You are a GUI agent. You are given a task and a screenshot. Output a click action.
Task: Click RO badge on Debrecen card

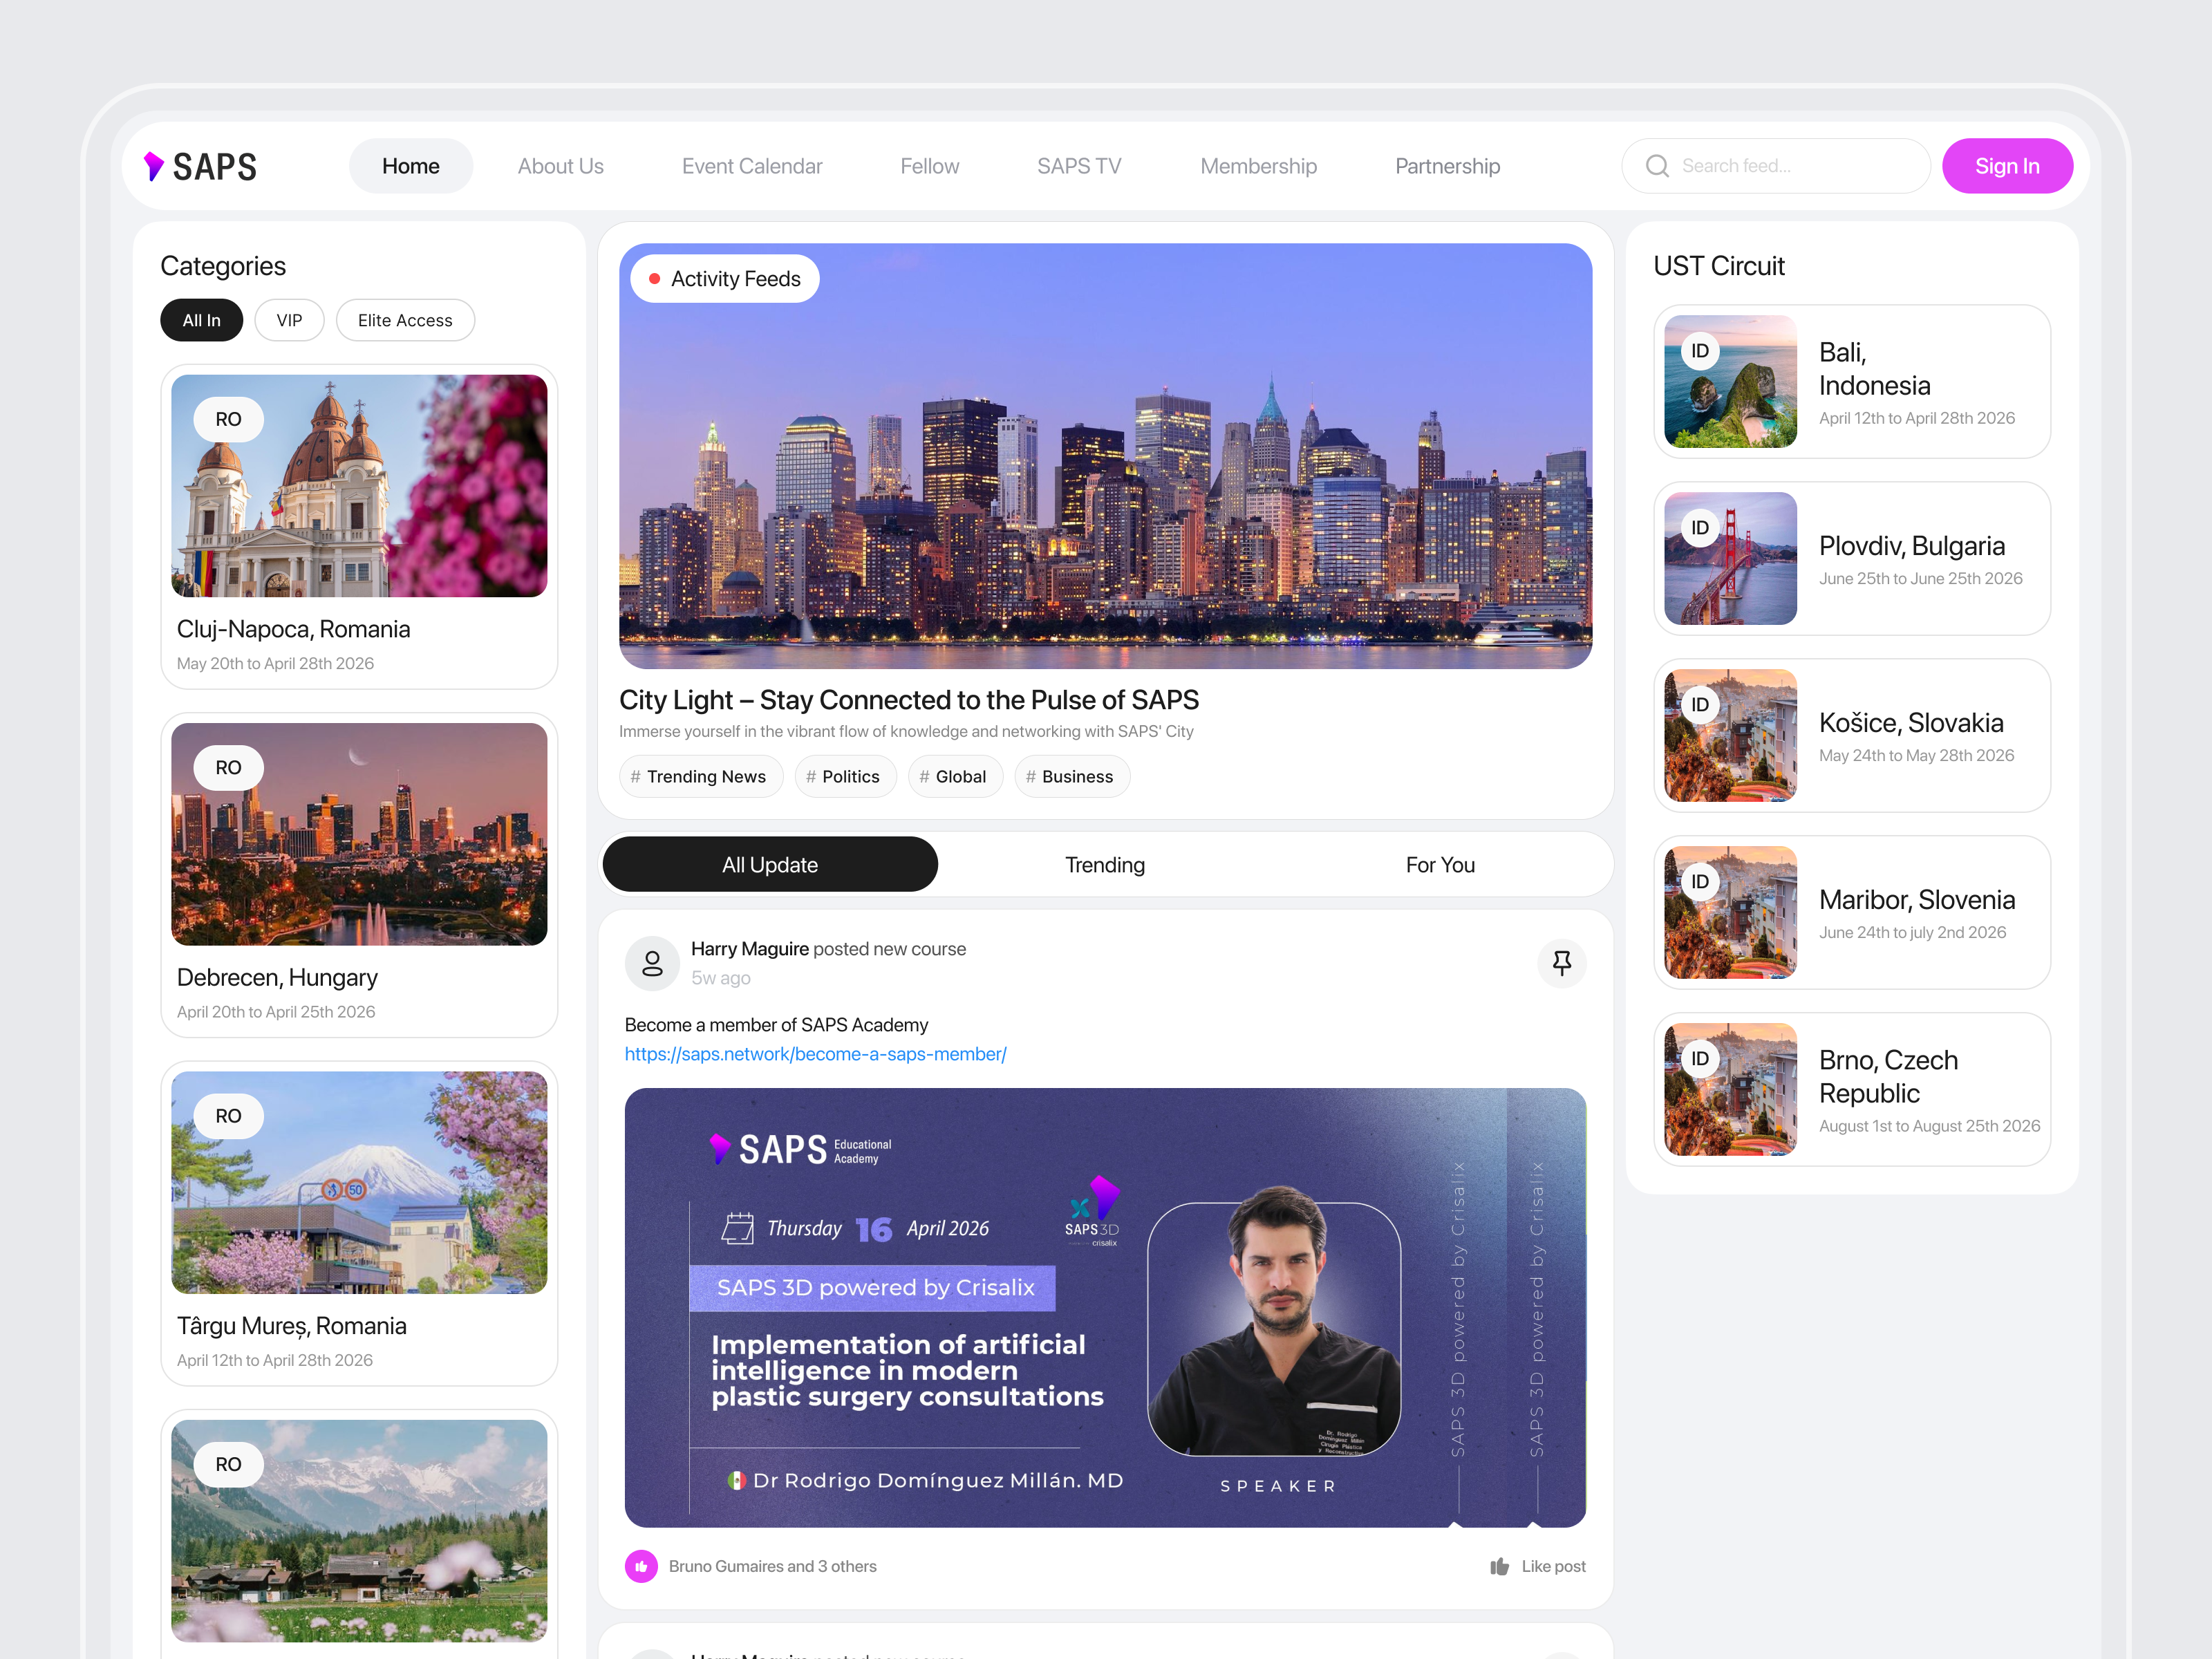click(228, 767)
